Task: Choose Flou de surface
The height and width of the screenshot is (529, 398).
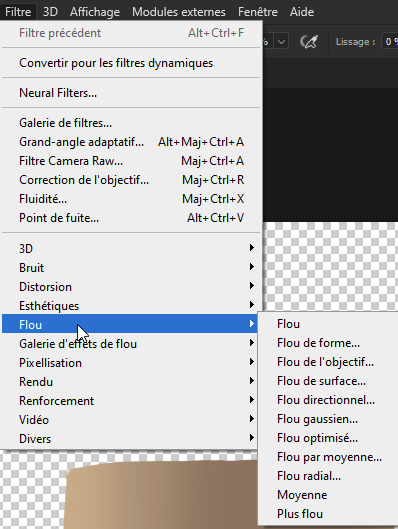Action: point(329,381)
